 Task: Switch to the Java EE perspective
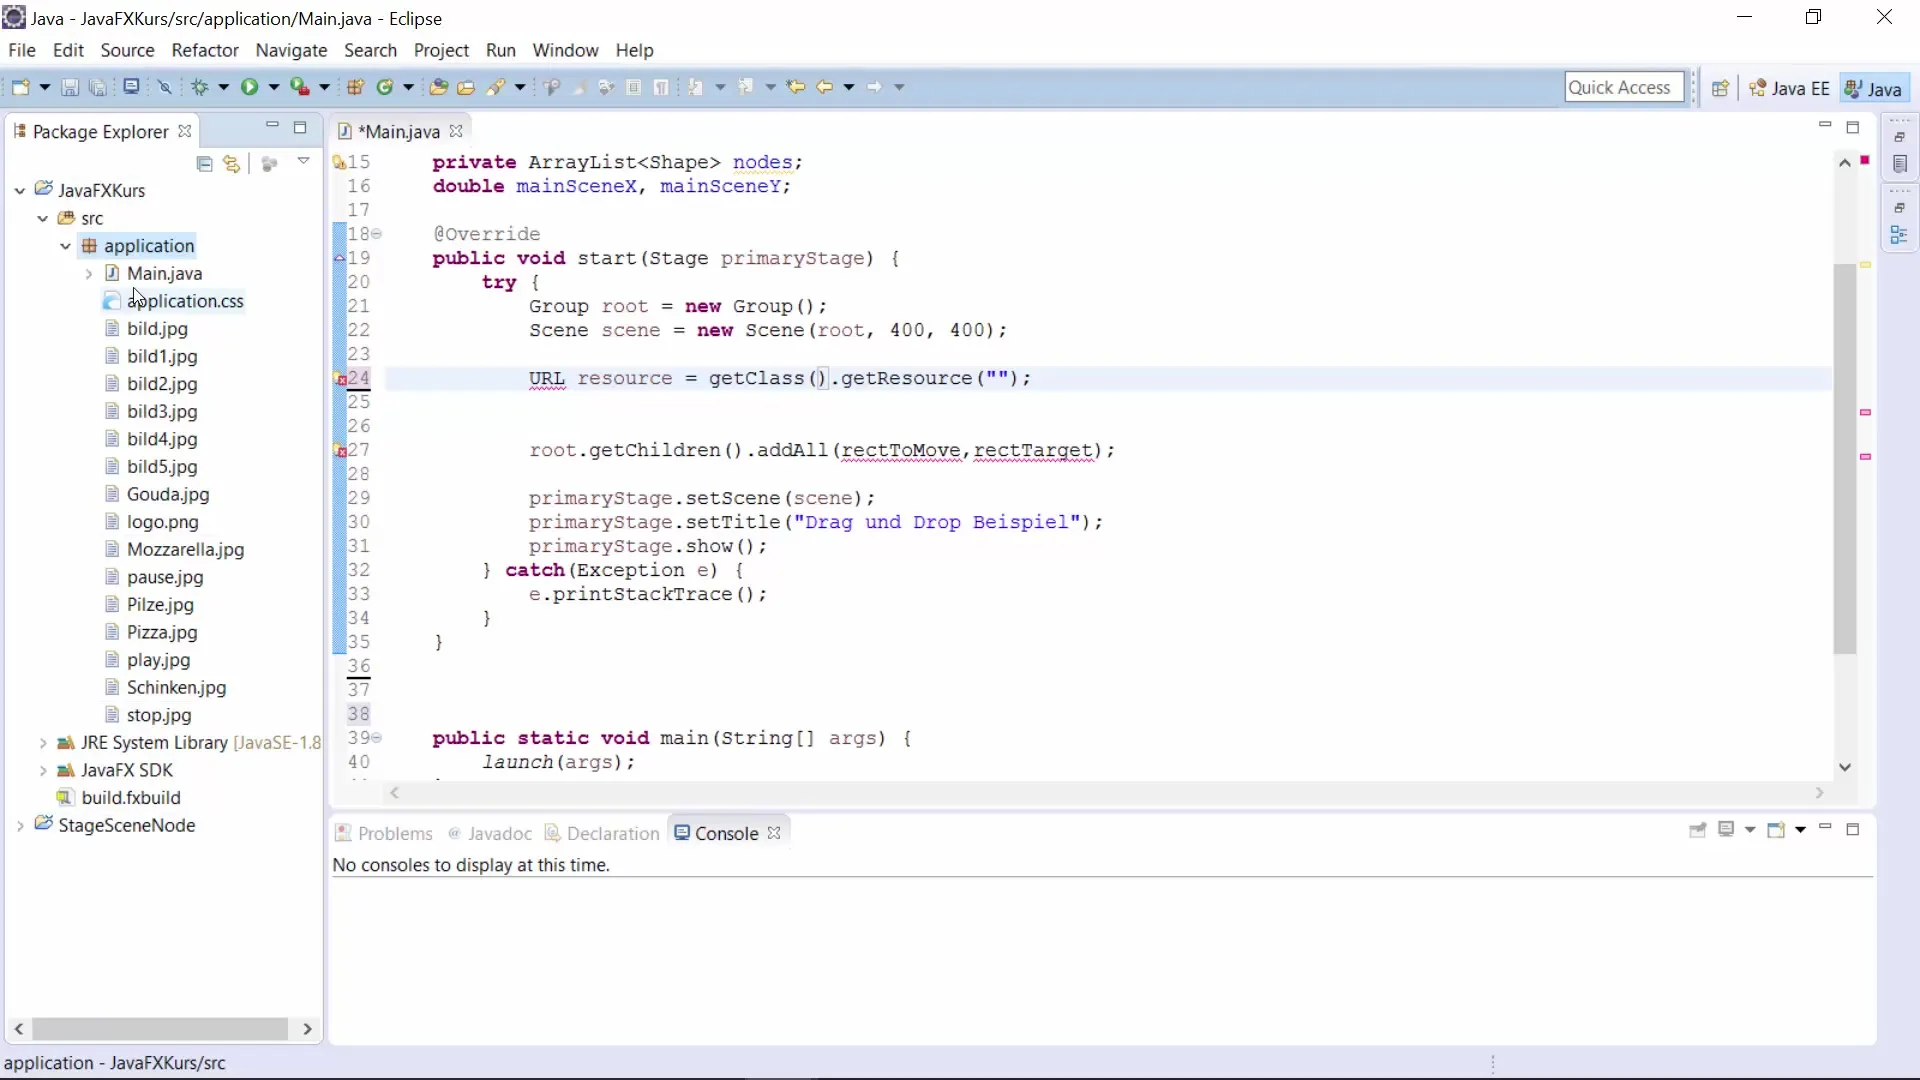click(1789, 88)
